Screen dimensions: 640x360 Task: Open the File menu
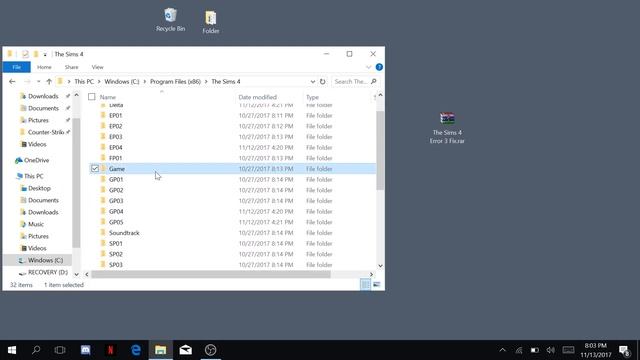pos(16,67)
